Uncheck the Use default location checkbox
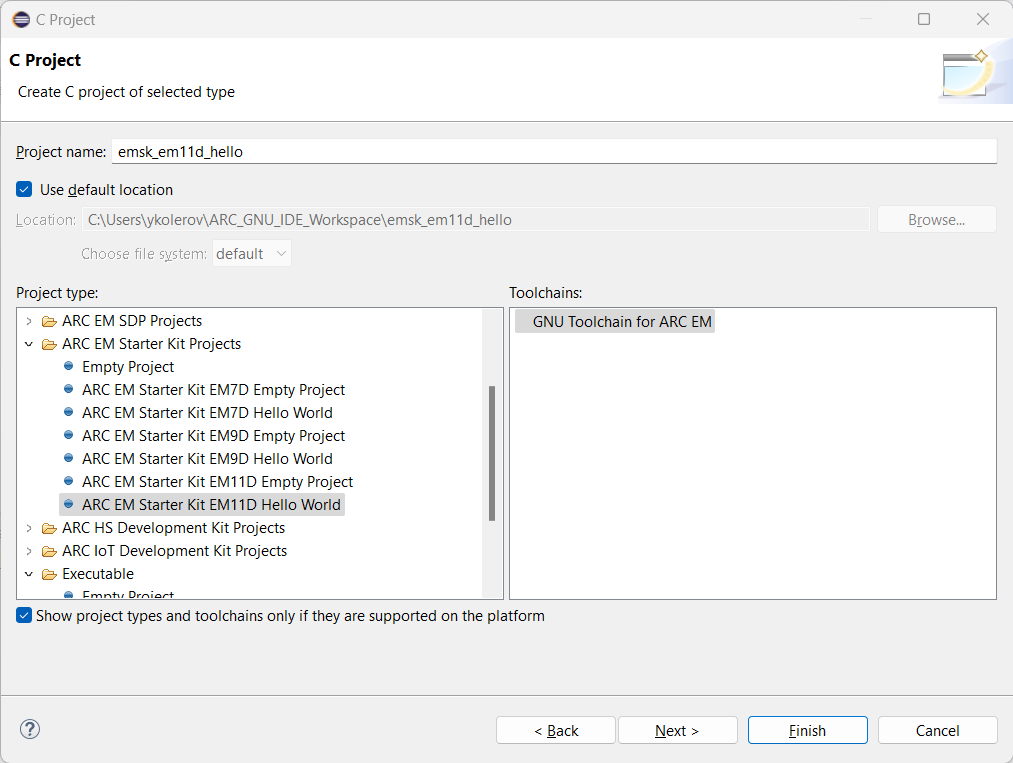Image resolution: width=1013 pixels, height=763 pixels. click(25, 189)
